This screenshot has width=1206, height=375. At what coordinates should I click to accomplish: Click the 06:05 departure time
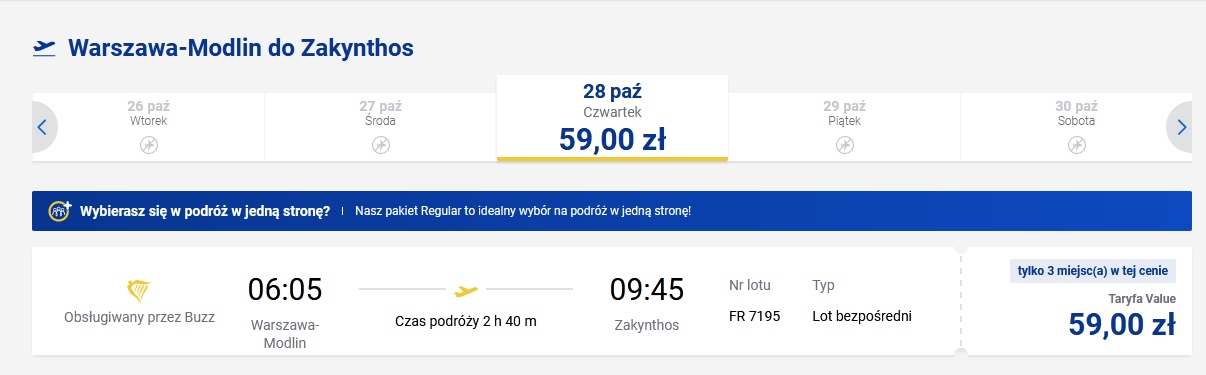pyautogui.click(x=285, y=290)
